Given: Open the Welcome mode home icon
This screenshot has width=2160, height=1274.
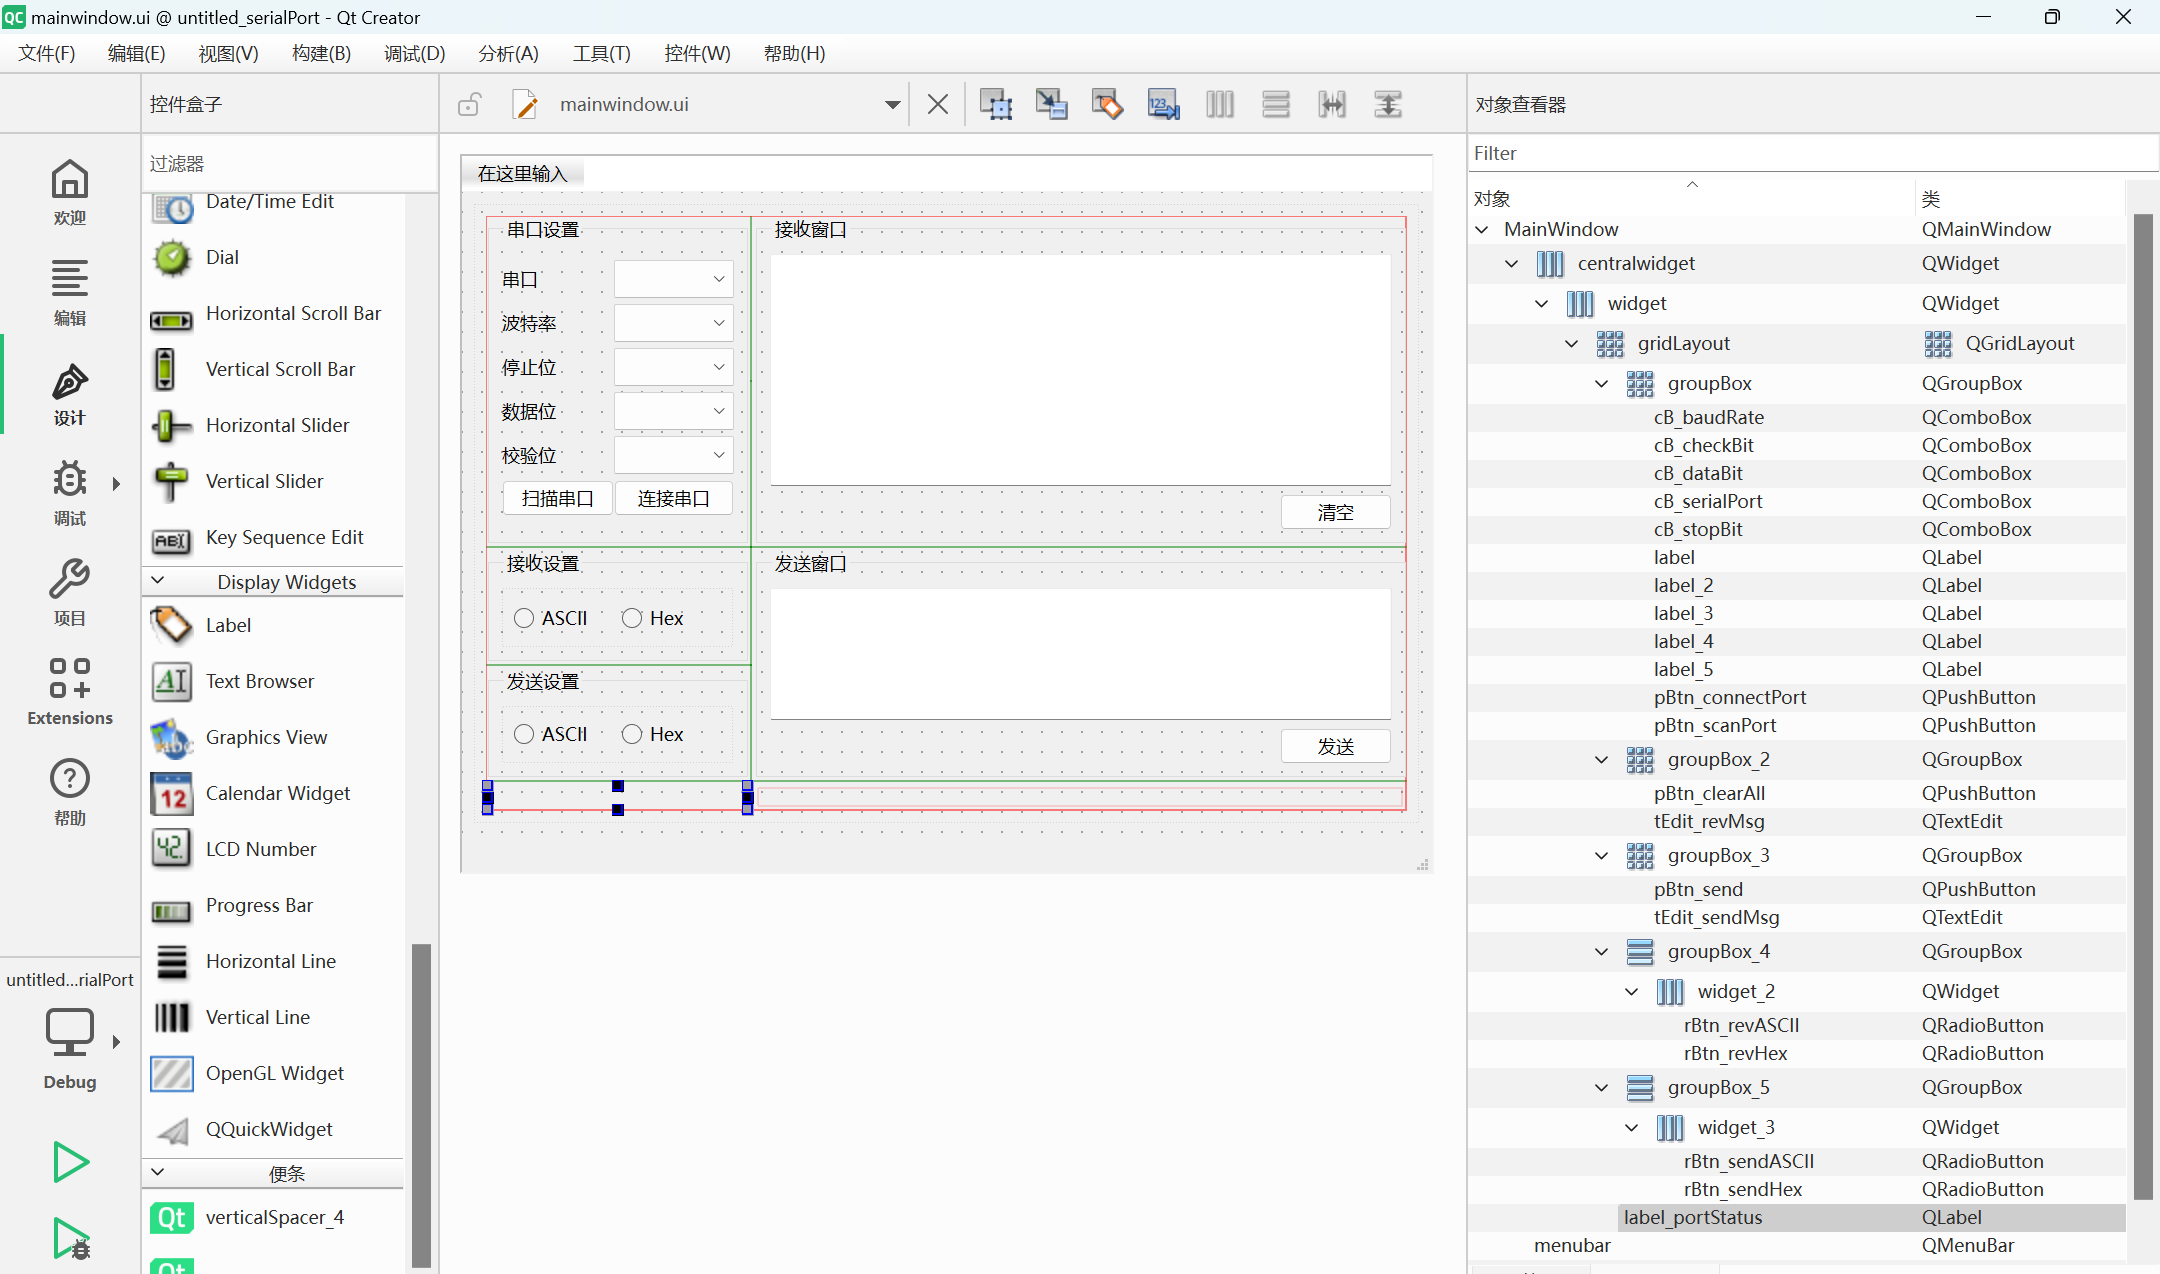Looking at the screenshot, I should (x=69, y=192).
